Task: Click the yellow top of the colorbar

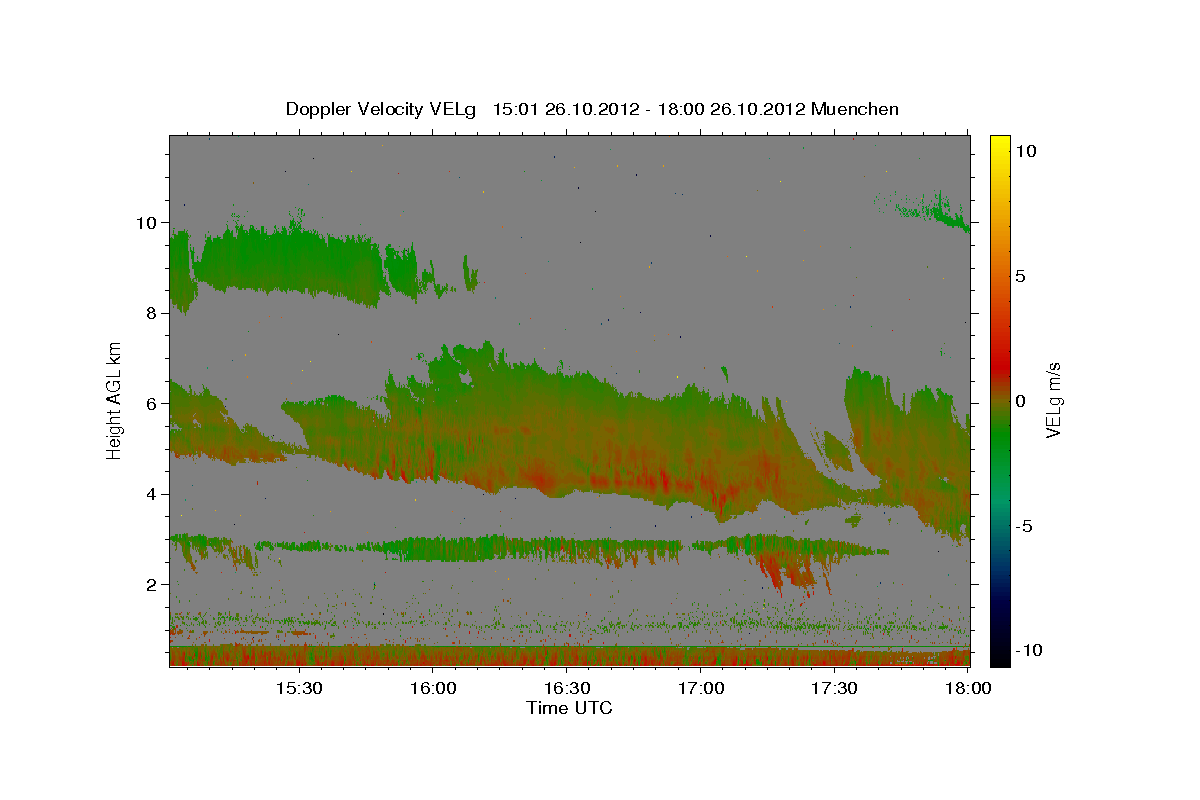Action: (x=1000, y=148)
